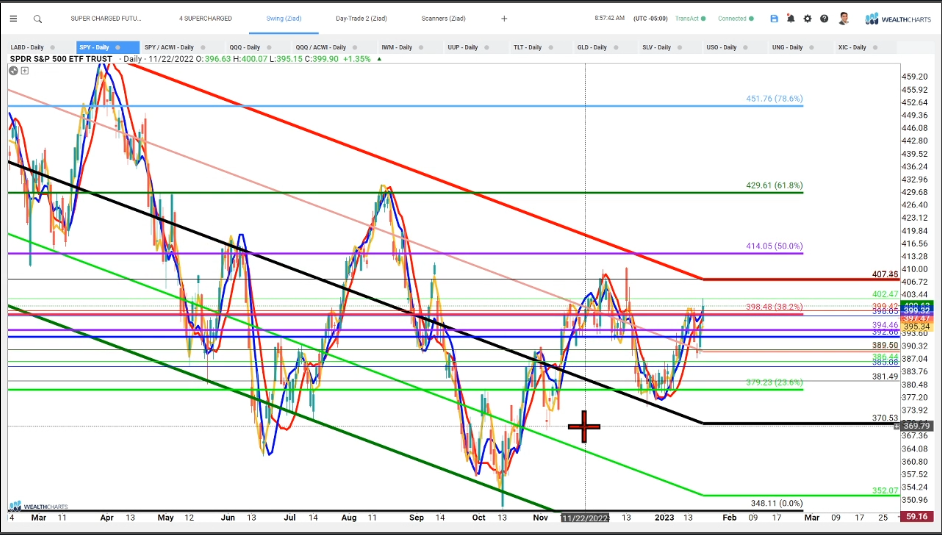
Task: Click the 11/22/2022 crosshair date tag
Action: pos(585,518)
